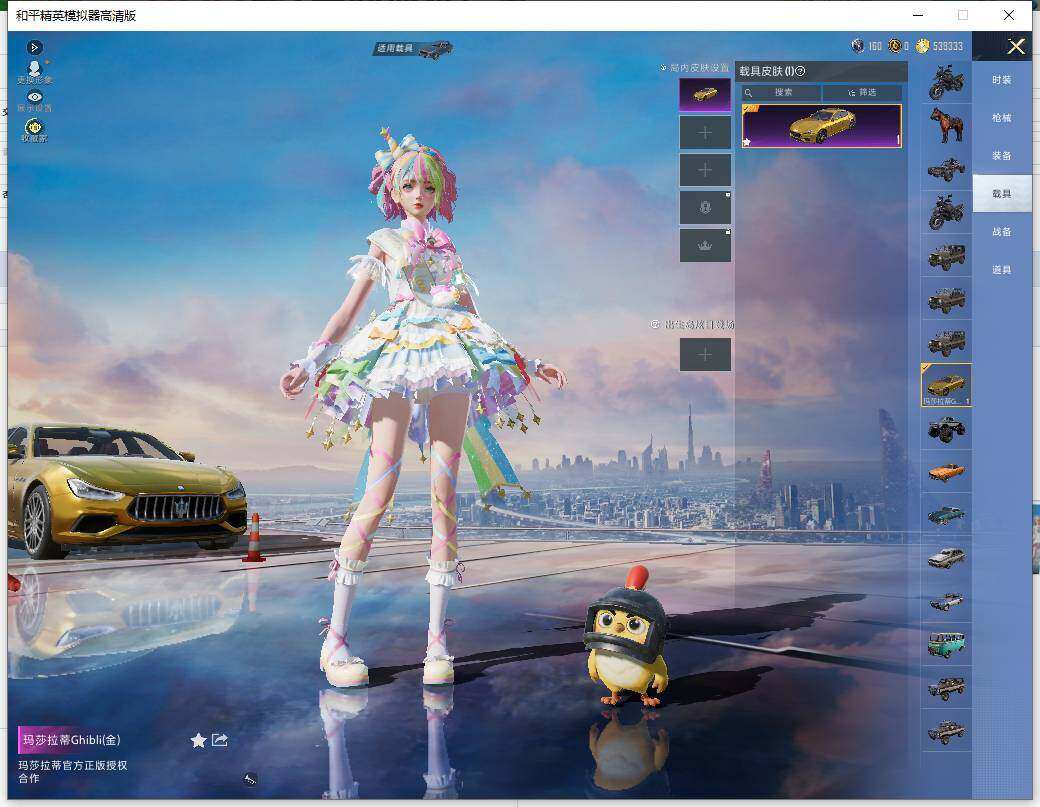Select the buggy in the vehicle list
This screenshot has width=1040, height=807.
coord(946,168)
